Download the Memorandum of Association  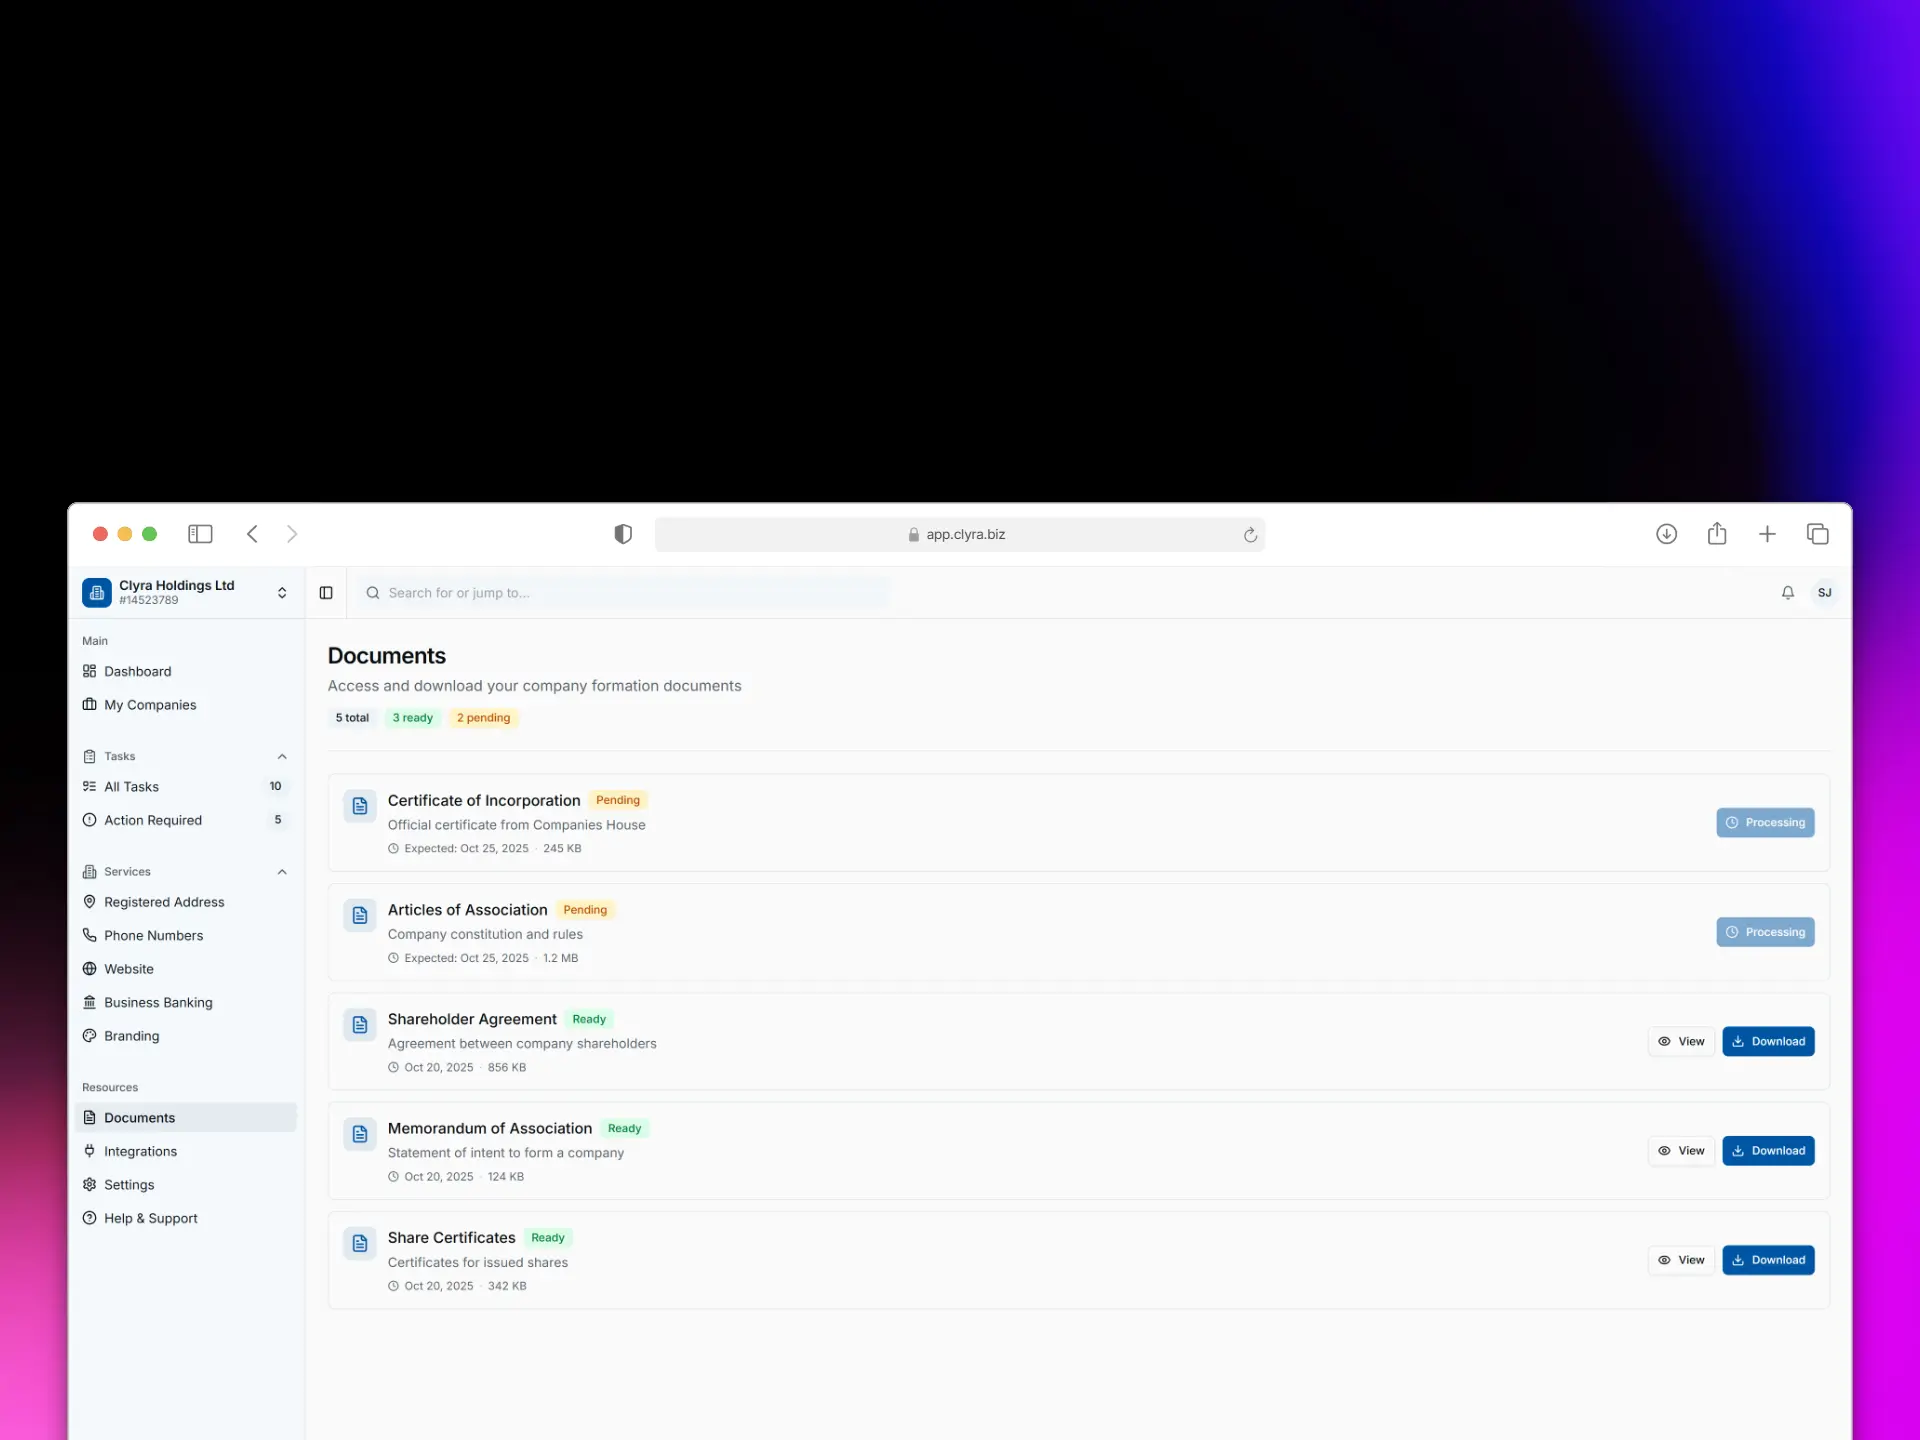coord(1767,1151)
